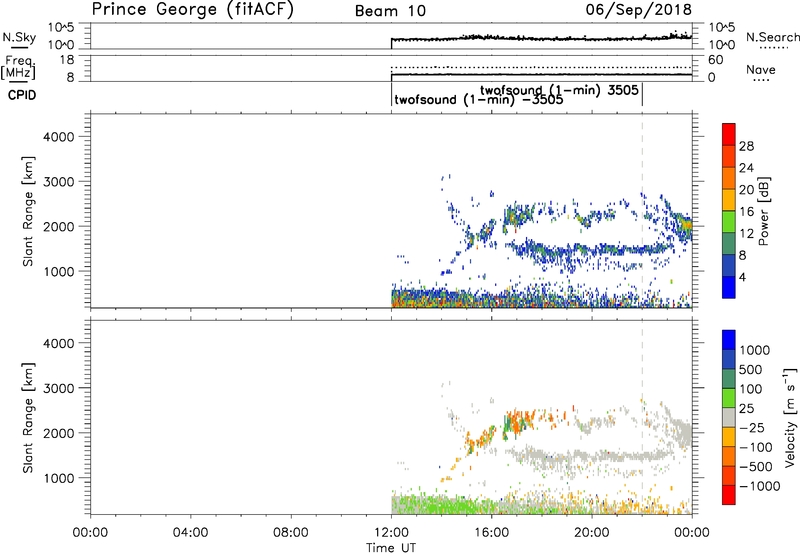The image size is (800, 554).
Task: Pick the light green 25-100 Velocity segment
Action: click(x=729, y=398)
